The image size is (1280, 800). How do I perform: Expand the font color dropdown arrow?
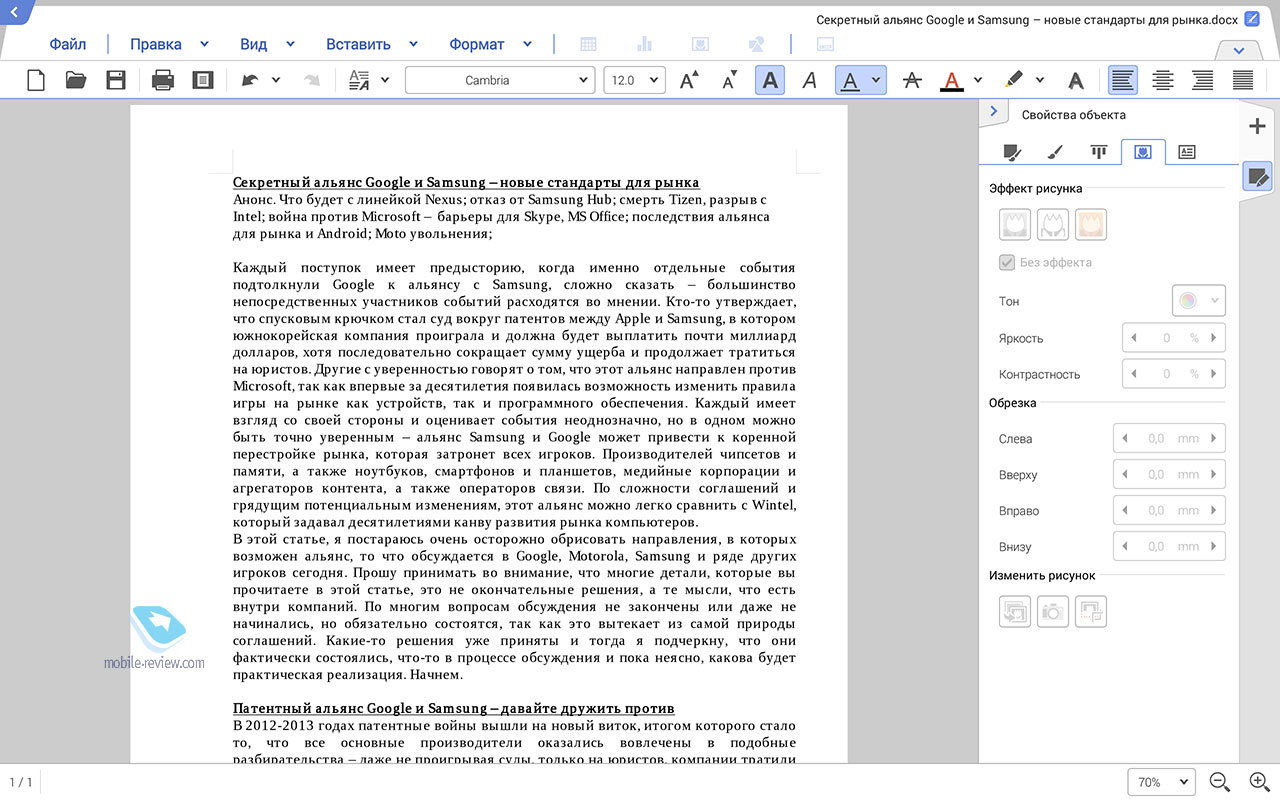978,80
